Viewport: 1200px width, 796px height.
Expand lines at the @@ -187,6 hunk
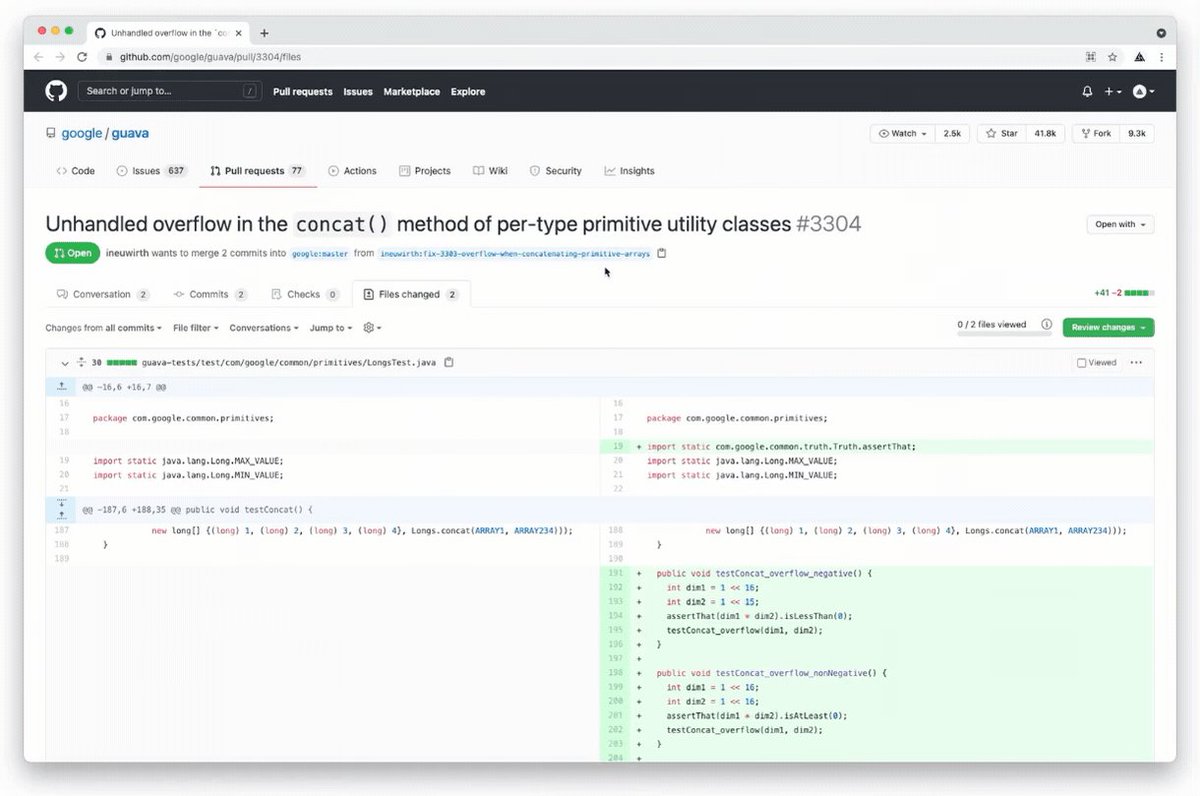click(x=62, y=510)
